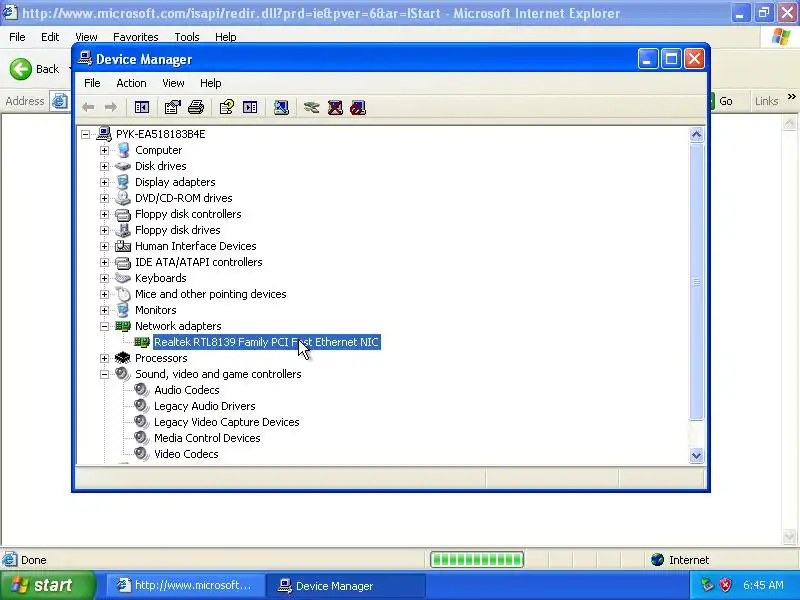The image size is (800, 600).
Task: Open the Device Manager File menu
Action: [x=92, y=83]
